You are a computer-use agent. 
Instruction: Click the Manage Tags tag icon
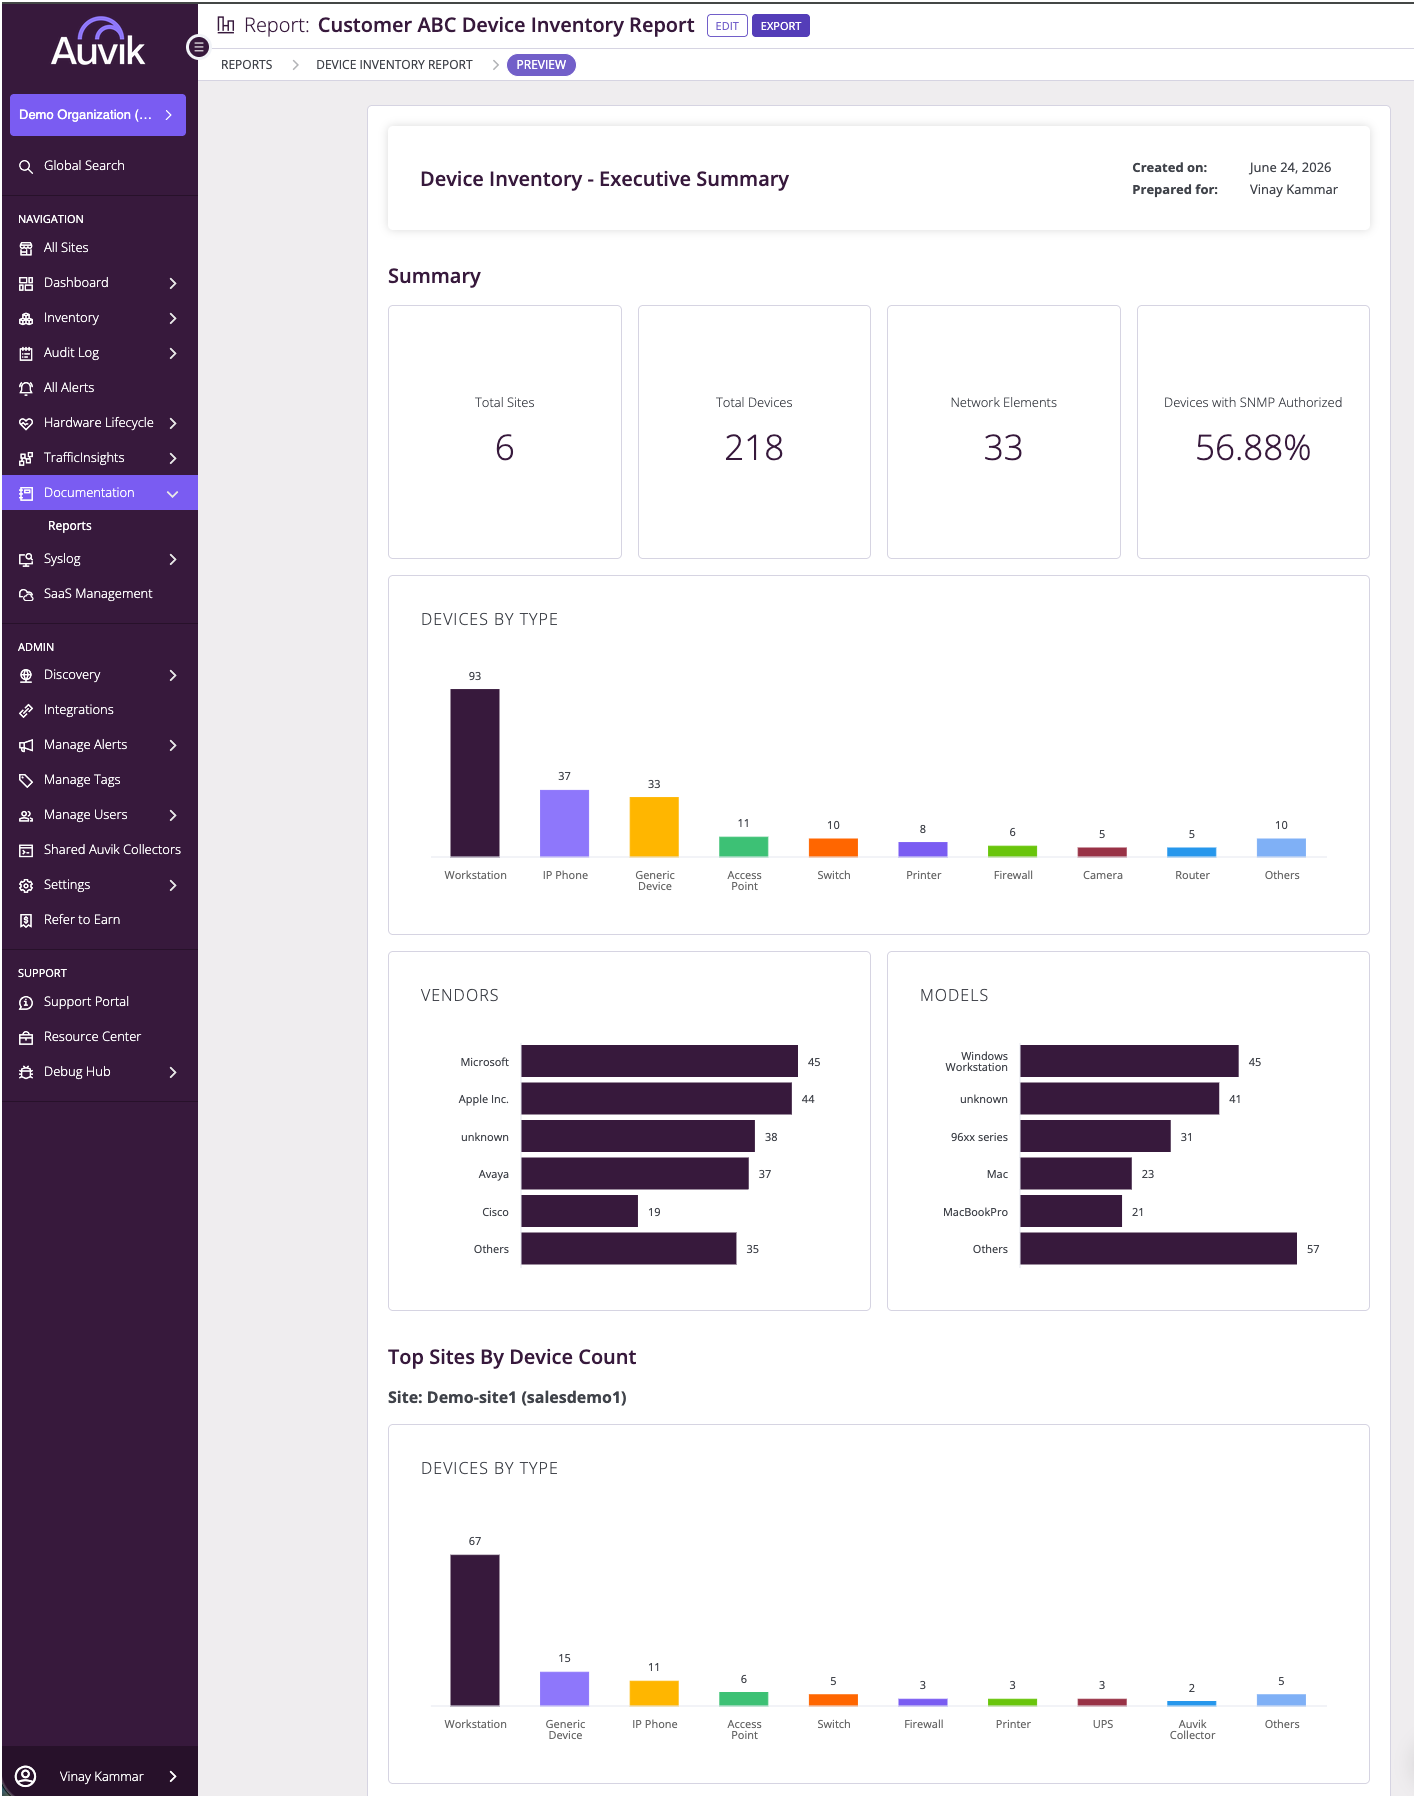coord(26,780)
